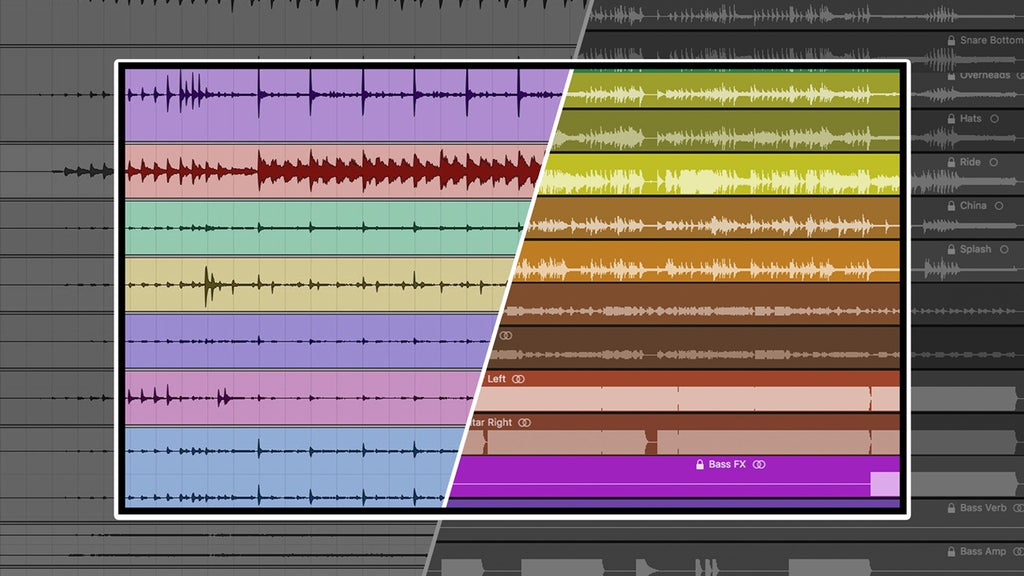Click the loop icon next to Left region name
1024x576 pixels.
[518, 379]
